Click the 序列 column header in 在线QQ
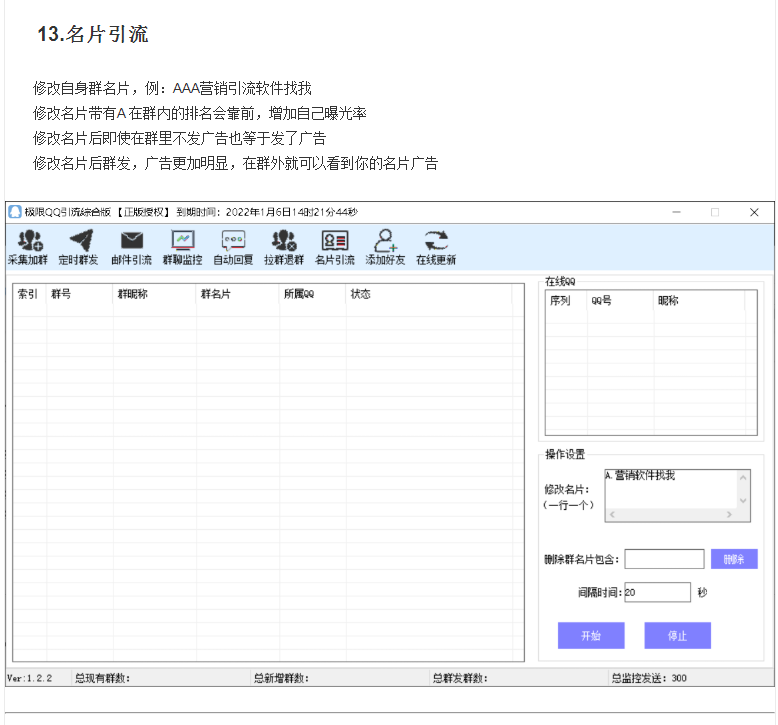778x725 pixels. 566,300
